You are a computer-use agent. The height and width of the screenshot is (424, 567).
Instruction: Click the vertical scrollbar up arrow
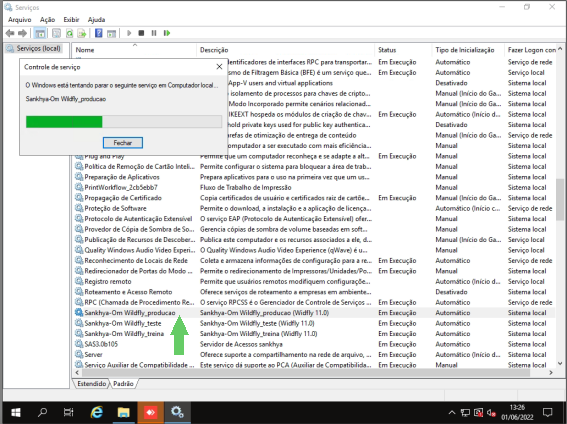(560, 48)
